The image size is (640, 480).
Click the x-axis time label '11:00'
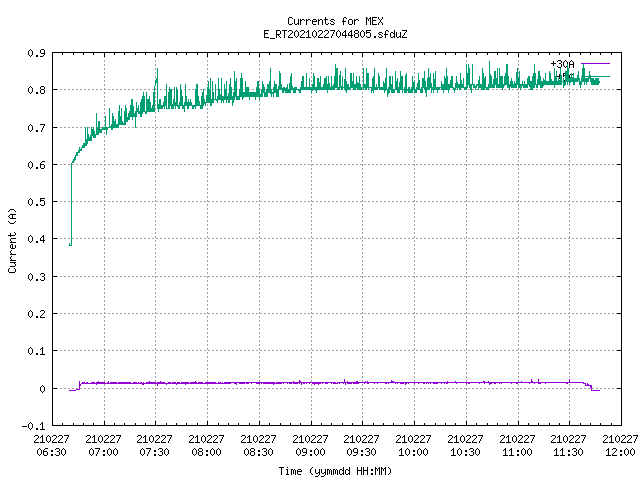coord(517,452)
